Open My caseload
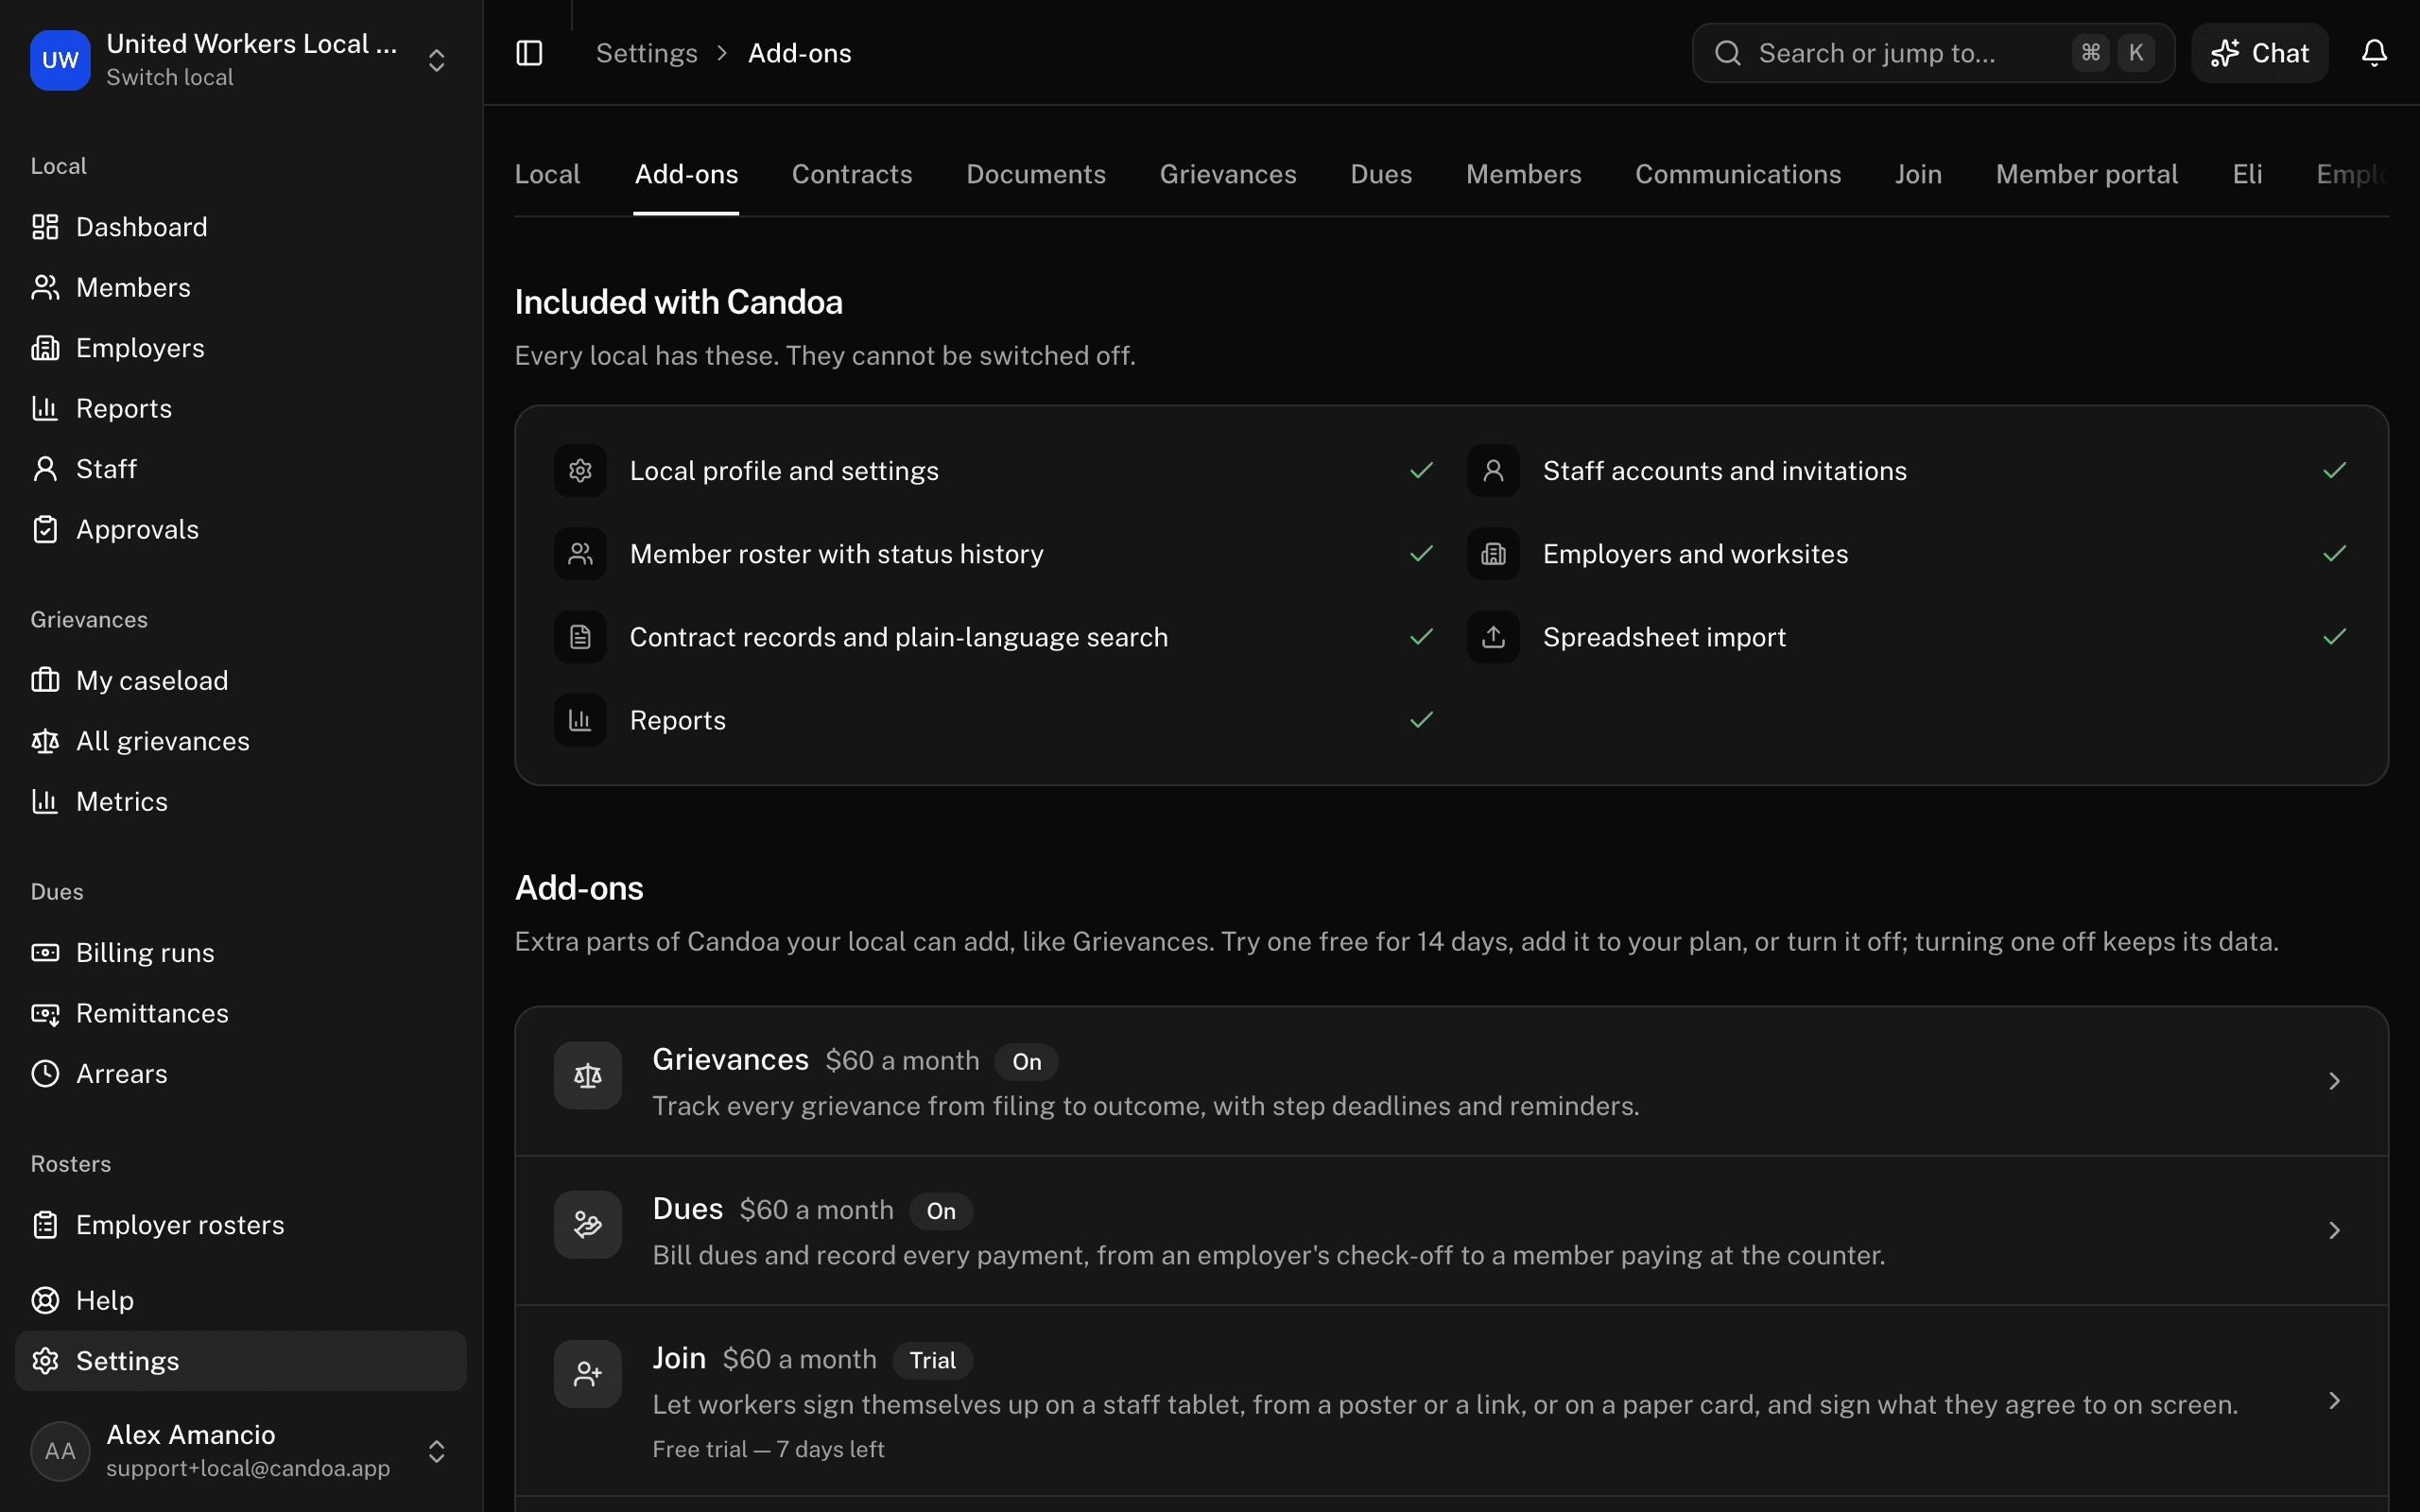This screenshot has height=1512, width=2420. coord(241,680)
